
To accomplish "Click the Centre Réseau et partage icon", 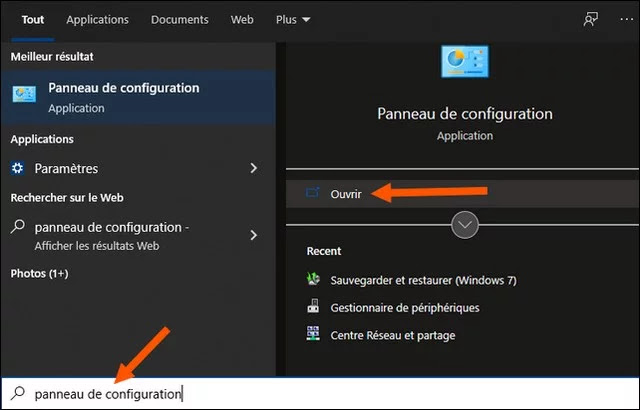I will pos(313,333).
